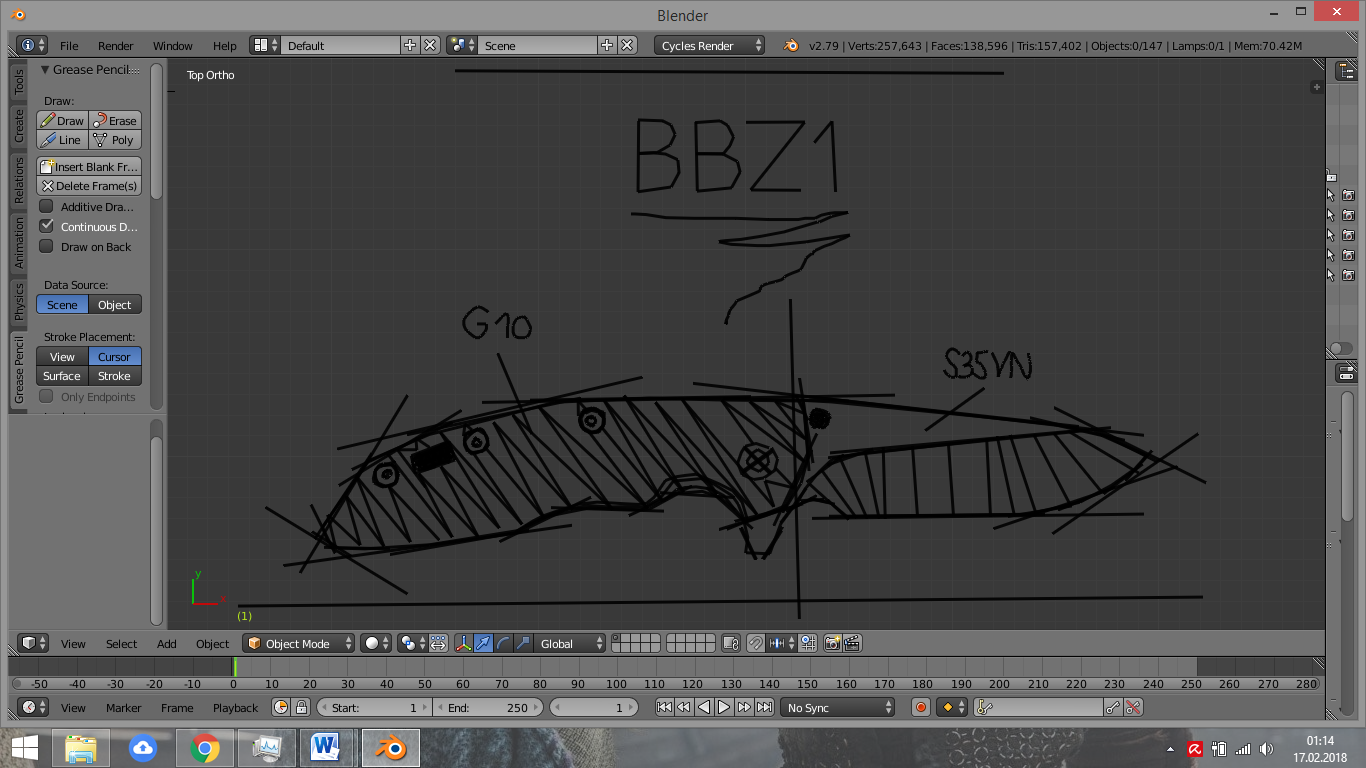Play the animation in reverse
1366x768 pixels.
point(704,708)
